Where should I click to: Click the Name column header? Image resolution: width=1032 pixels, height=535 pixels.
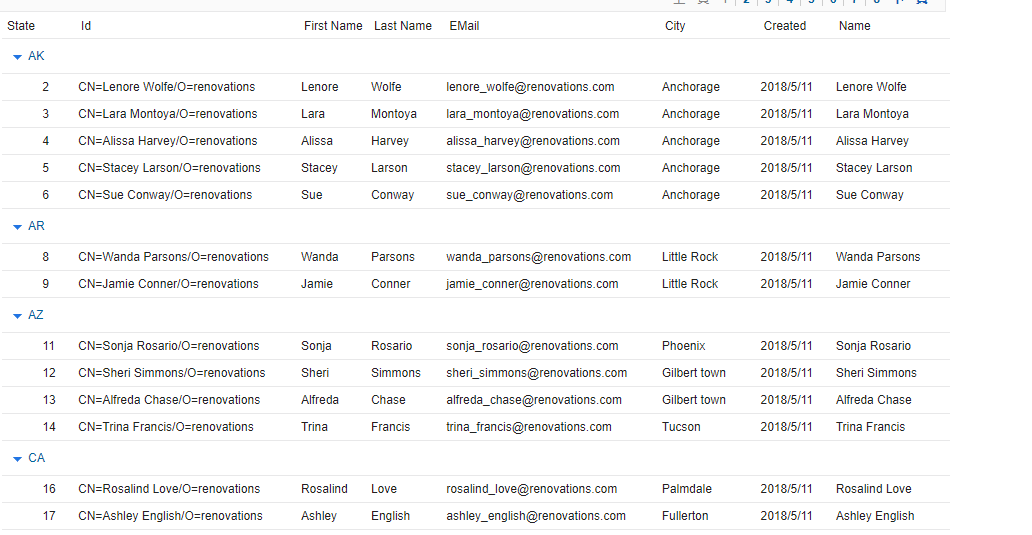[x=854, y=26]
